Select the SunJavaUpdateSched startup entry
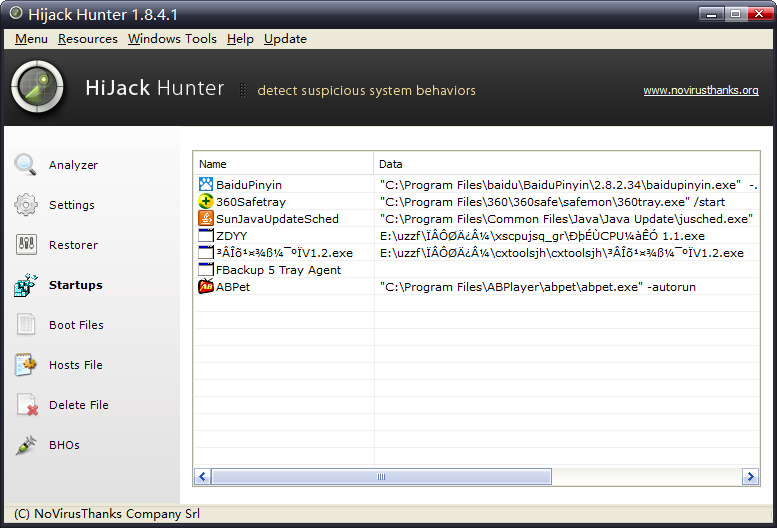The height and width of the screenshot is (528, 777). click(x=276, y=219)
